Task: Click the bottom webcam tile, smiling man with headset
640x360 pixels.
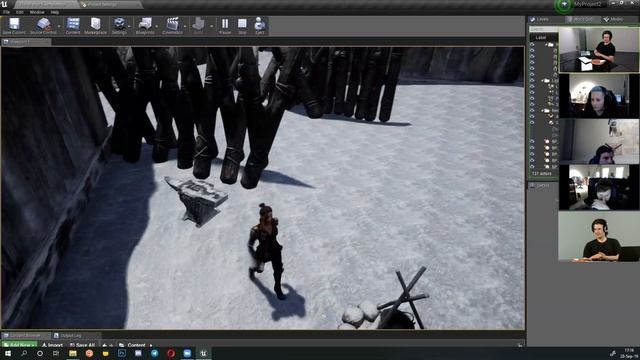Action: pos(599,236)
